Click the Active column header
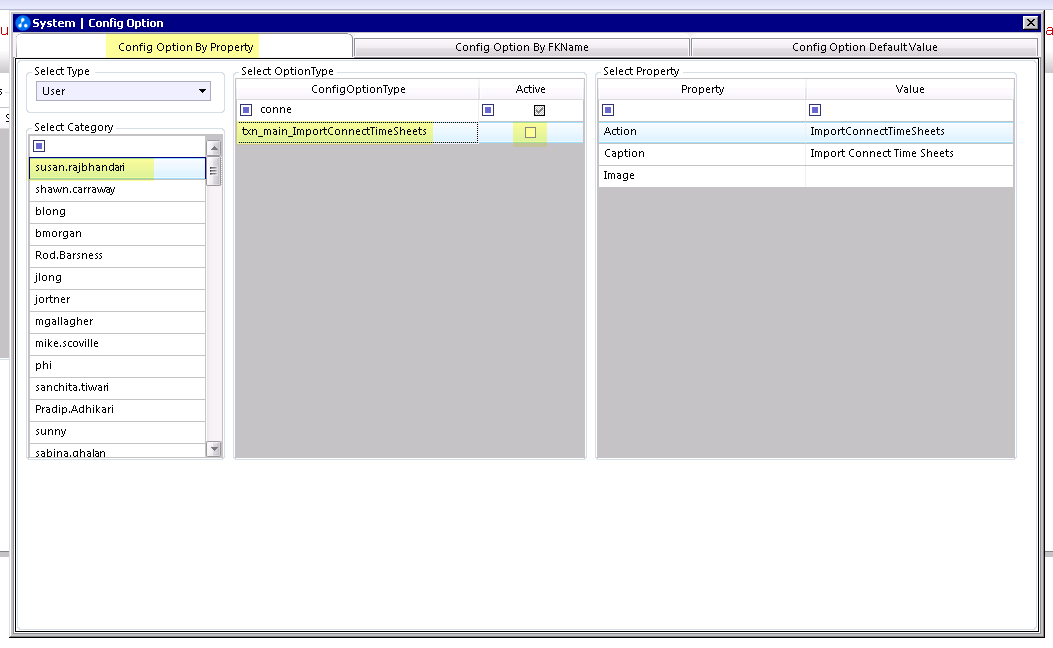The width and height of the screenshot is (1053, 648). pos(531,89)
